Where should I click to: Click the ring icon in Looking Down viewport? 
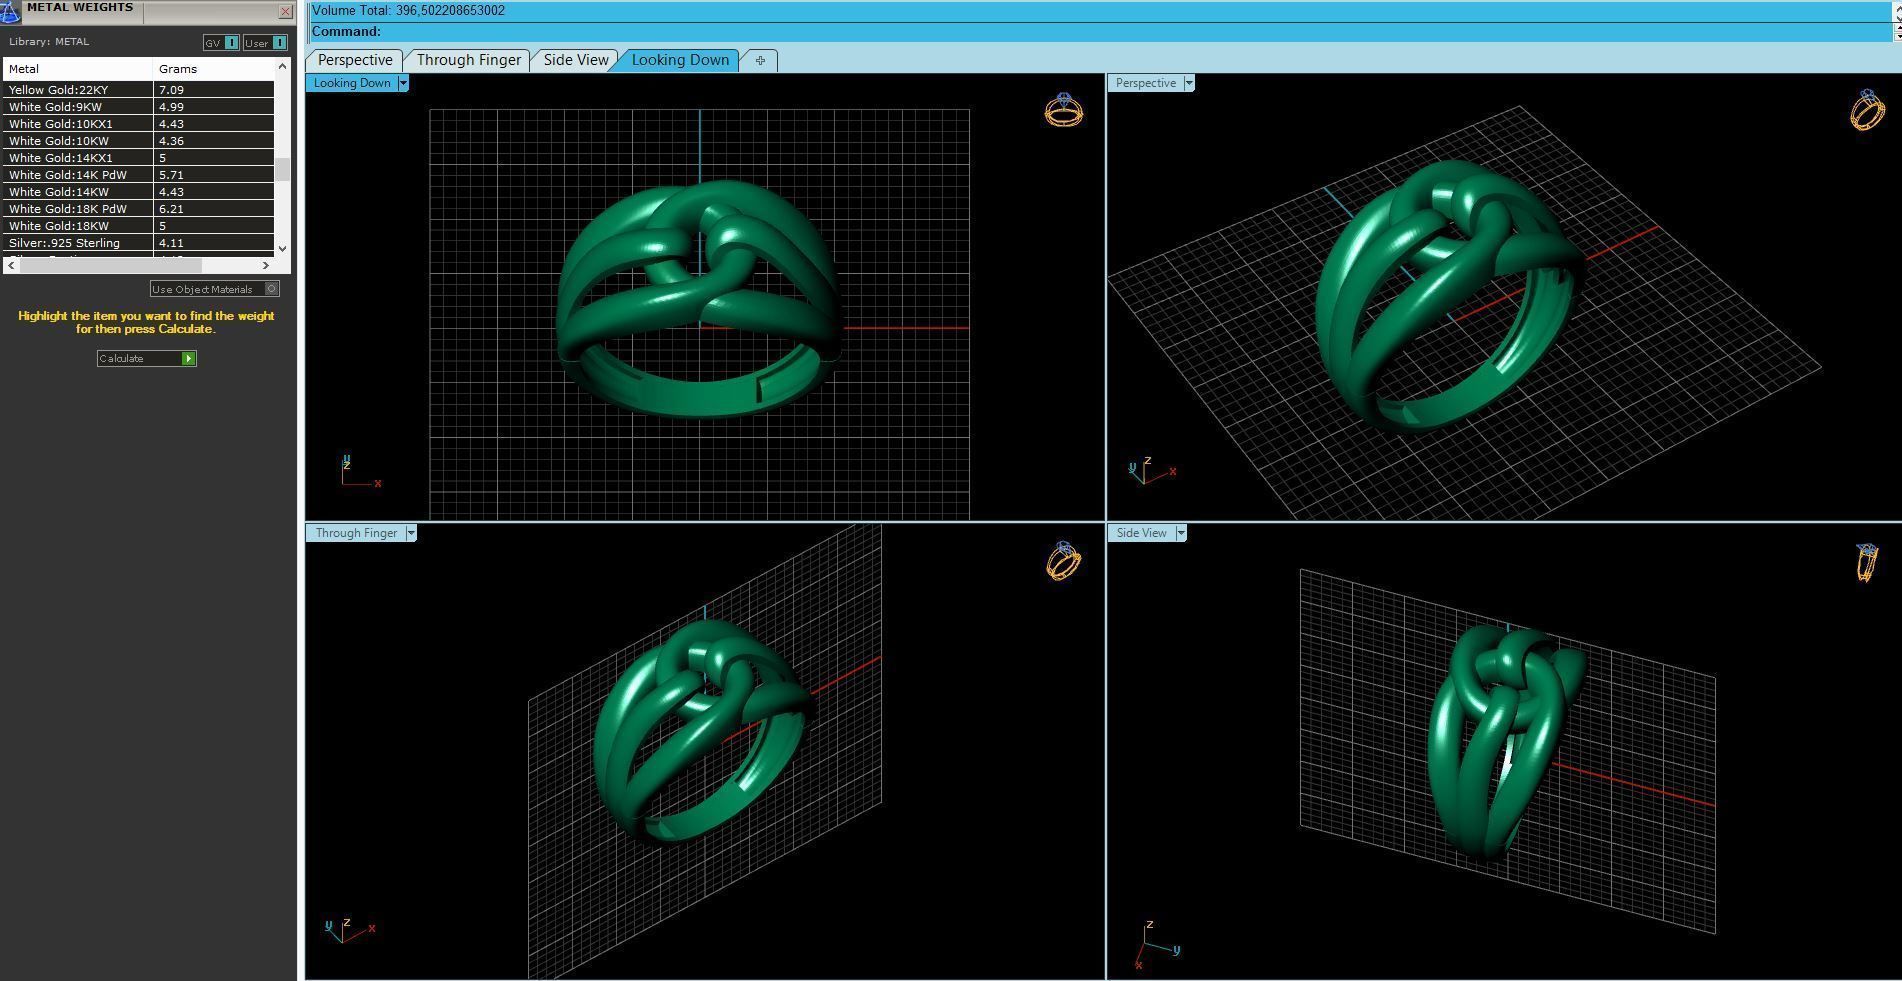[x=1063, y=110]
